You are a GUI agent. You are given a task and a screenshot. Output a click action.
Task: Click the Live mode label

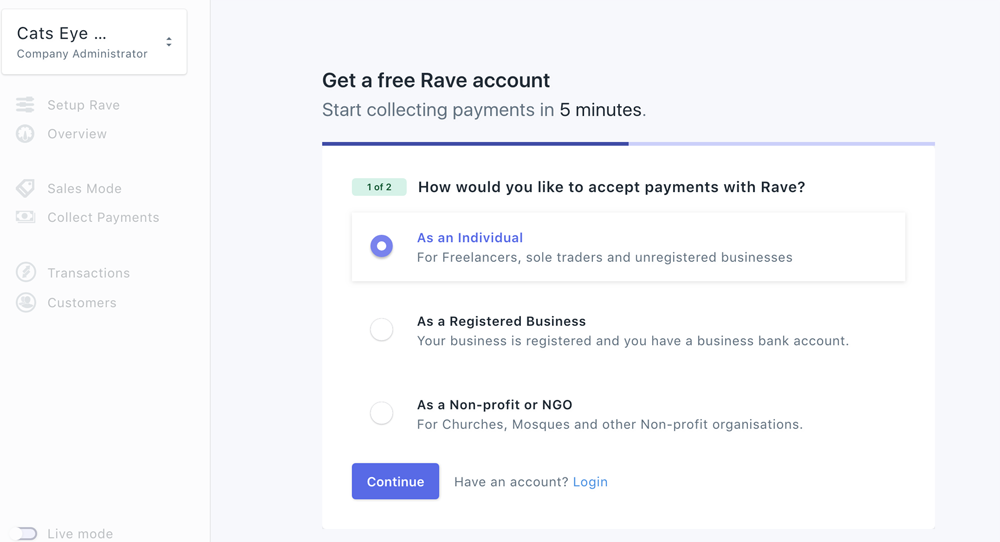coord(80,534)
